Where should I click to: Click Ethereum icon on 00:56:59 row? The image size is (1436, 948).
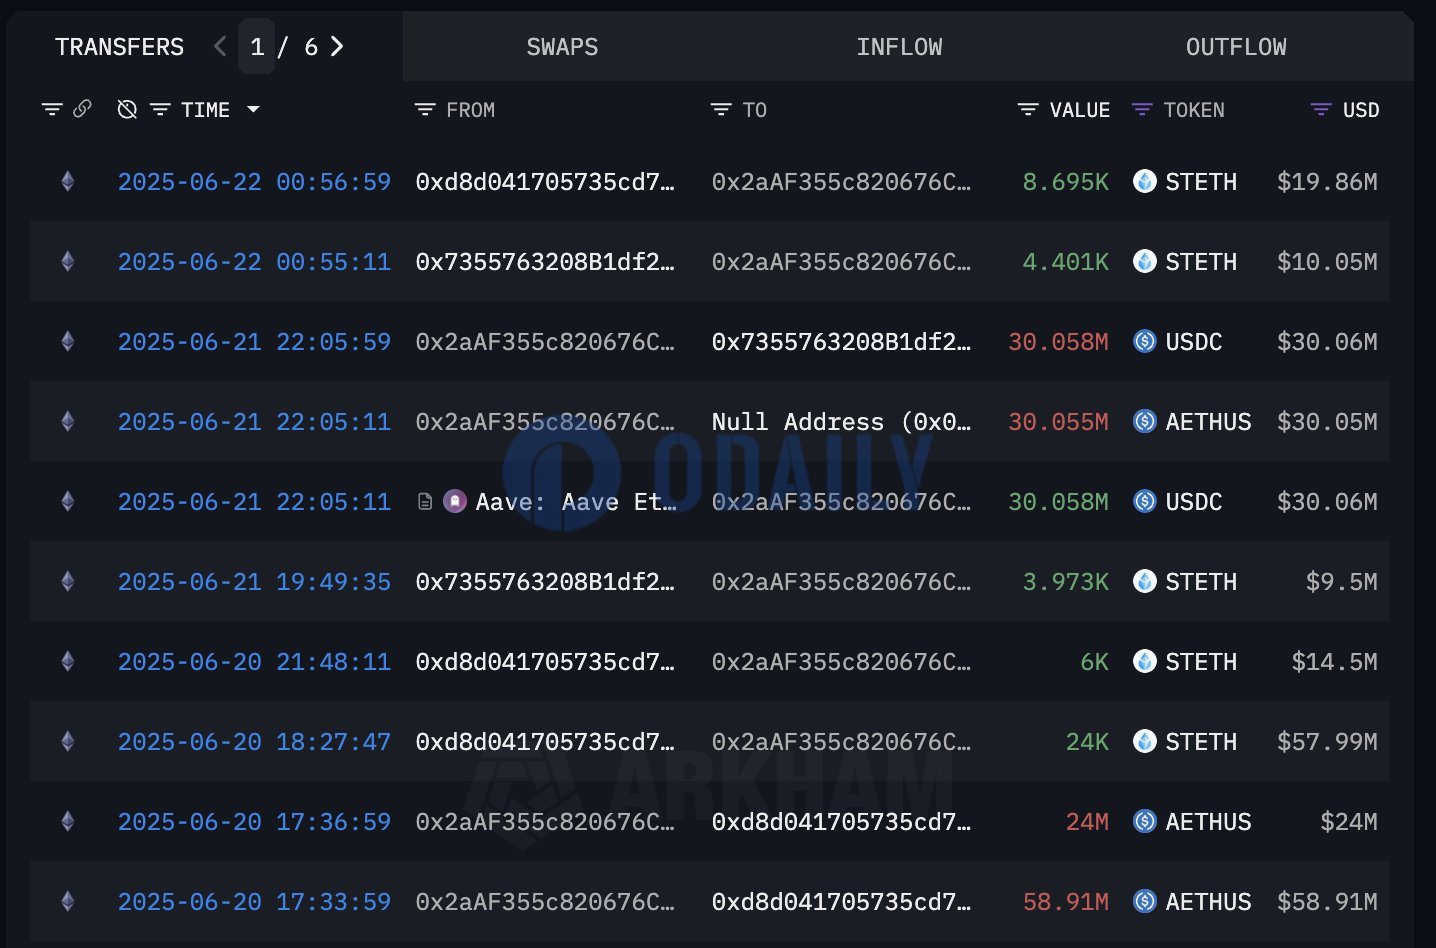pos(68,181)
